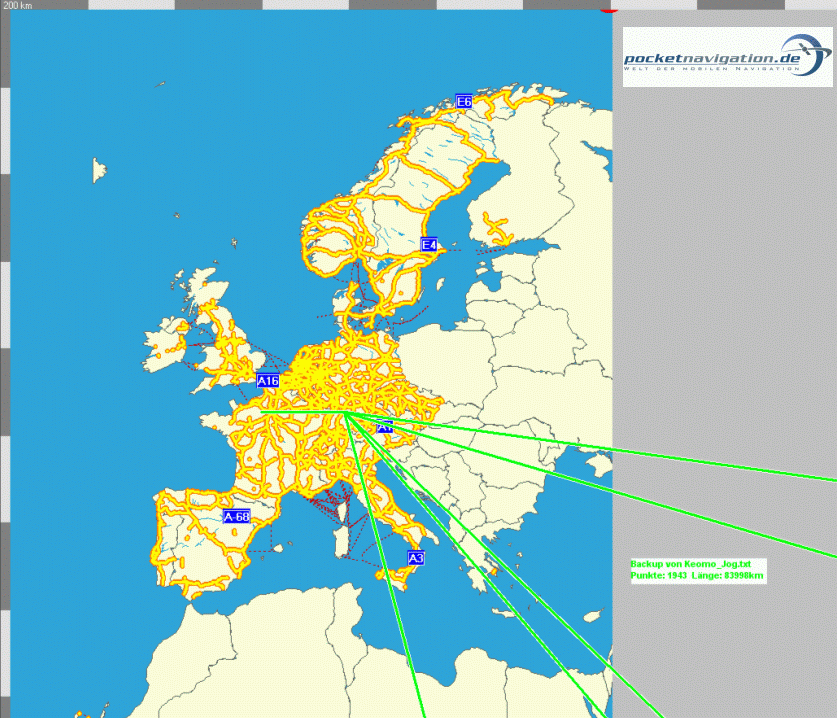
Task: Click the 200 km scale indicator
Action: tap(18, 6)
